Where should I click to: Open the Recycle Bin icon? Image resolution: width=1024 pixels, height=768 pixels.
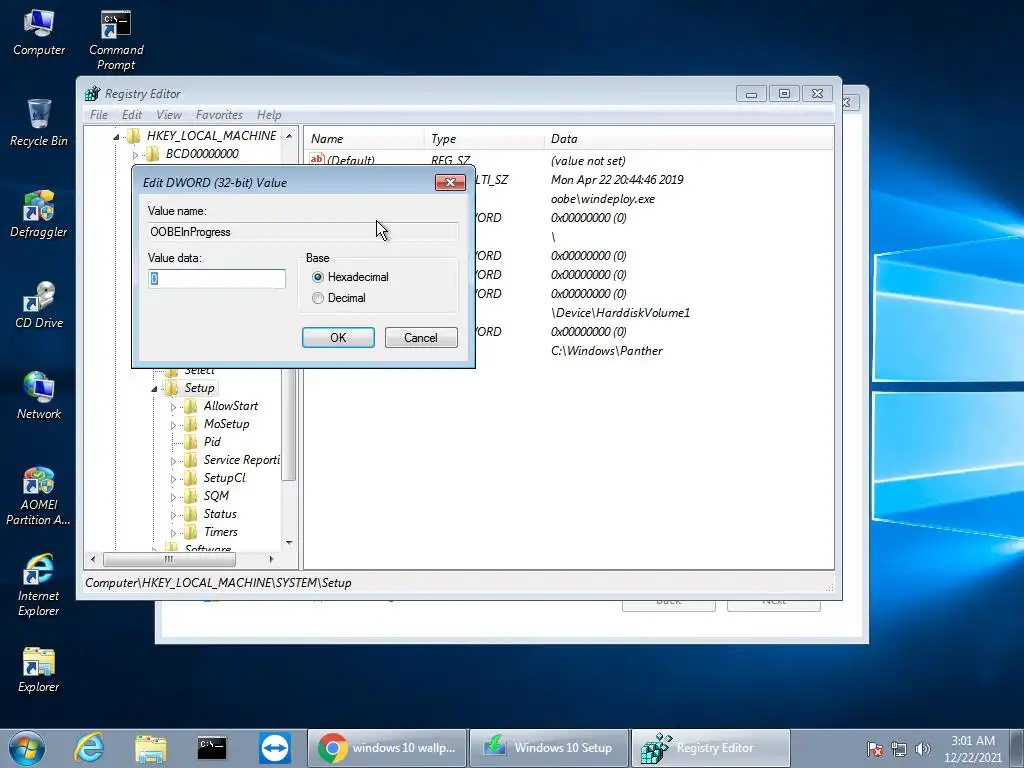point(39,122)
